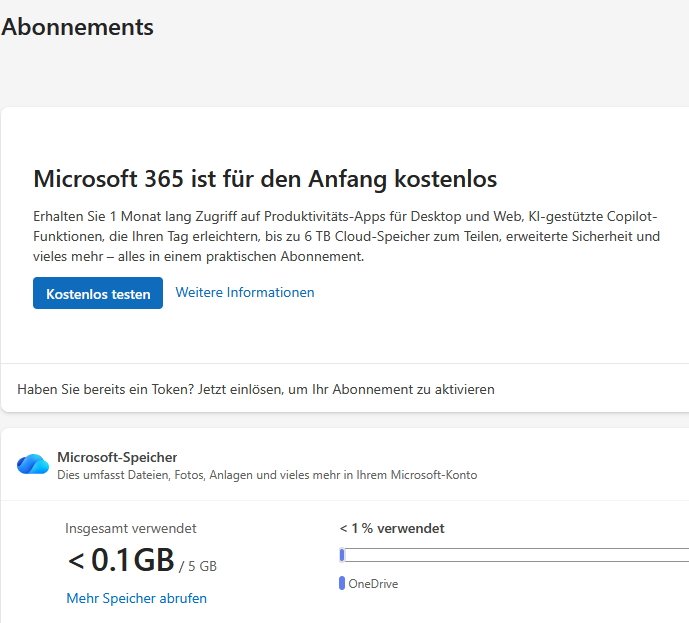
Task: Click the Microsoft-Speicher section title
Action: point(117,457)
